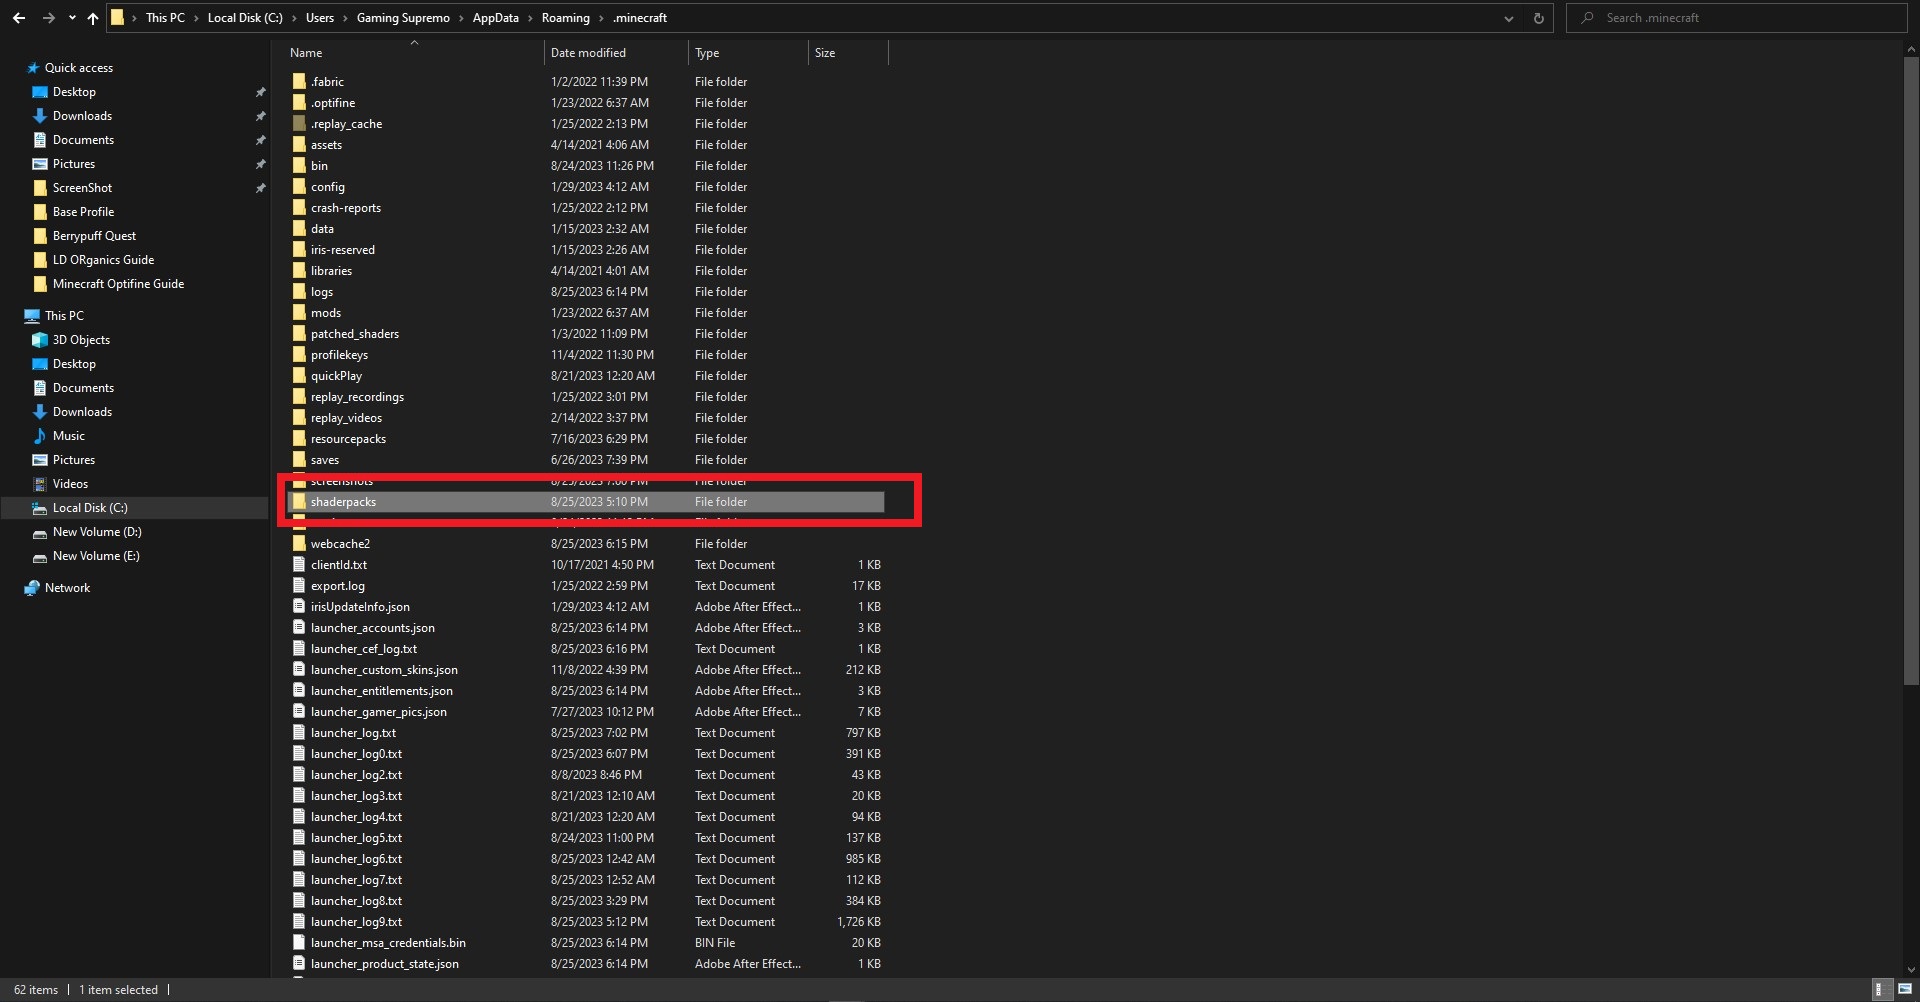Screen dimensions: 1920x1002
Task: Click inside the Search .minecraft box
Action: (1700, 17)
